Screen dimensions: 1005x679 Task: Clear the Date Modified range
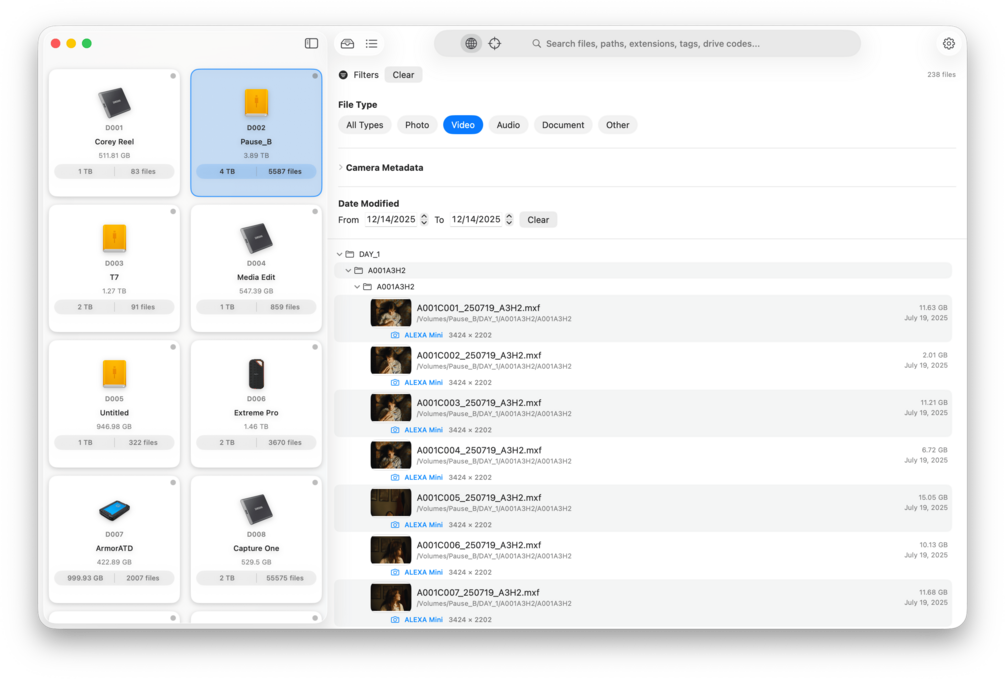click(538, 220)
